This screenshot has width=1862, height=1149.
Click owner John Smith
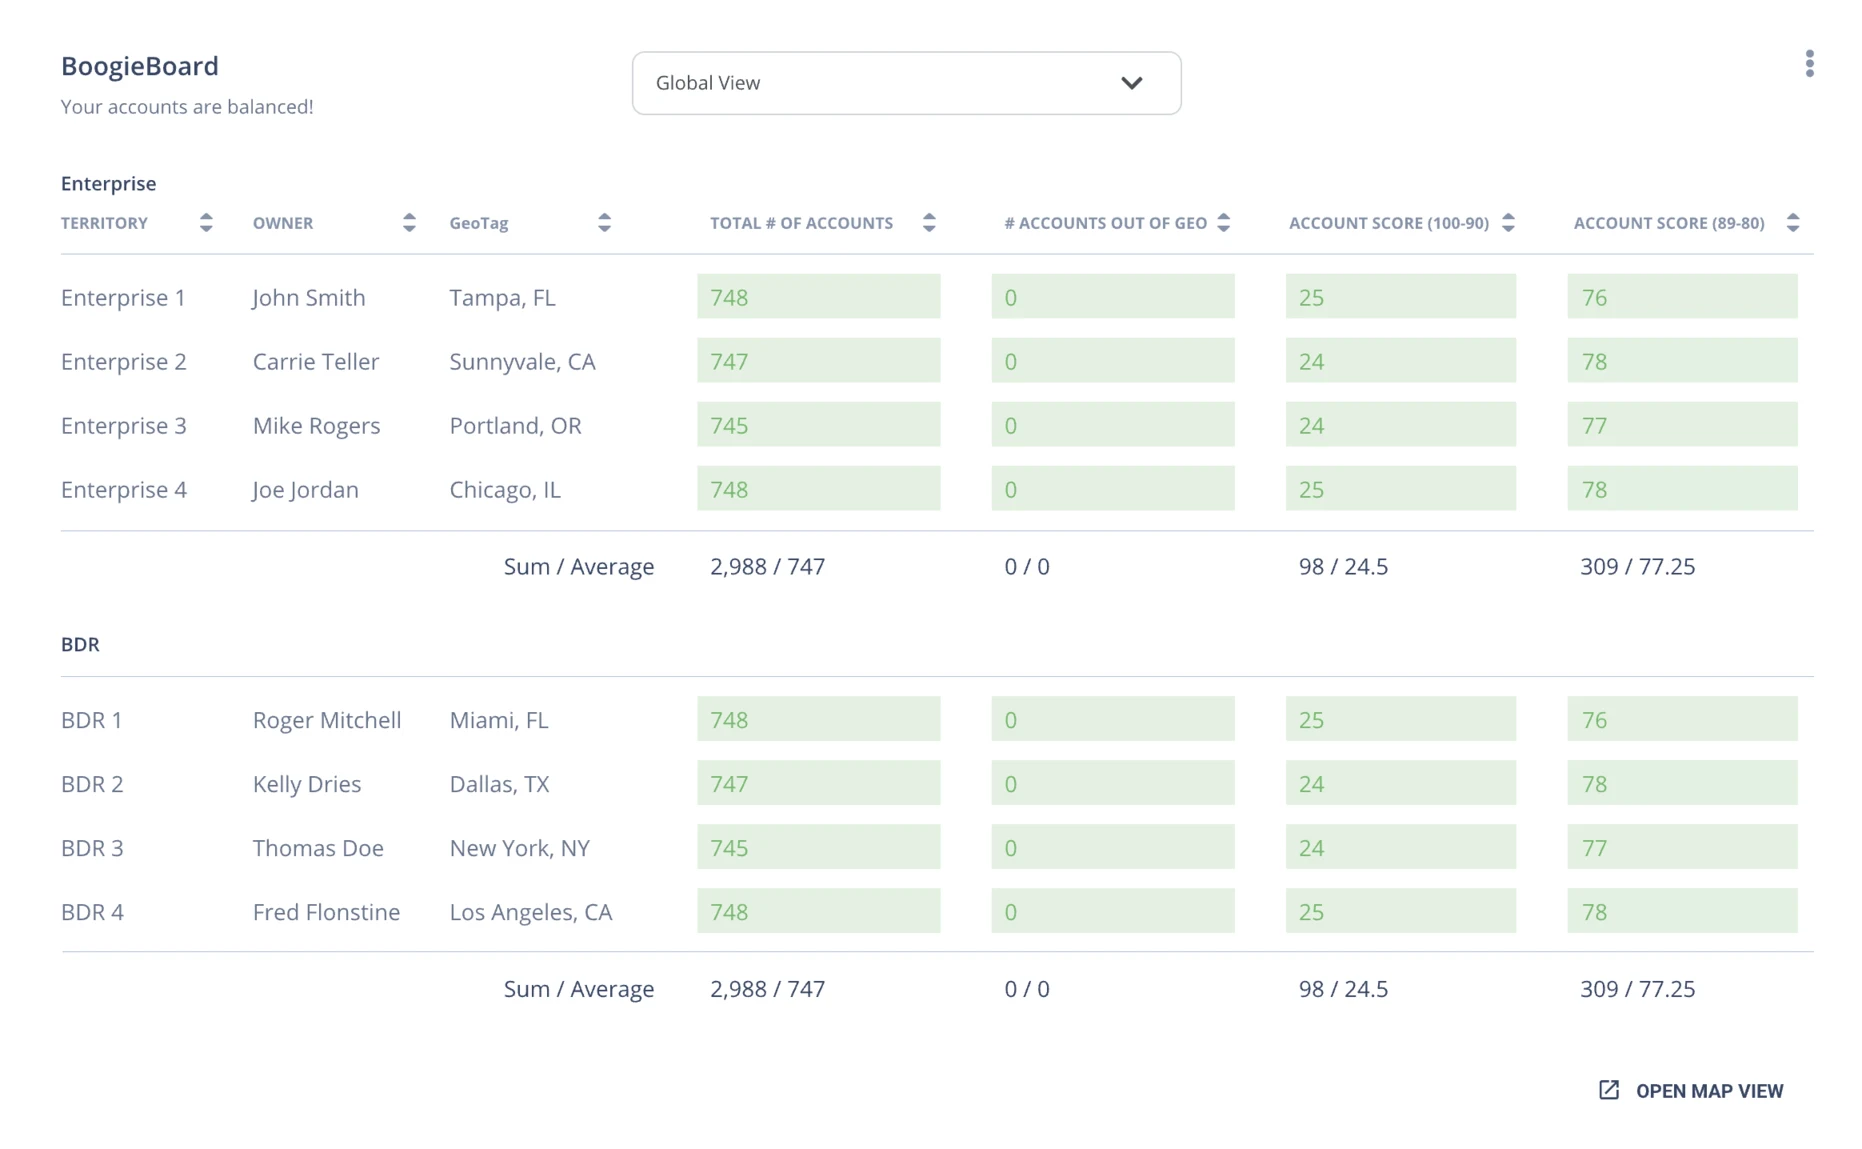pyautogui.click(x=309, y=297)
